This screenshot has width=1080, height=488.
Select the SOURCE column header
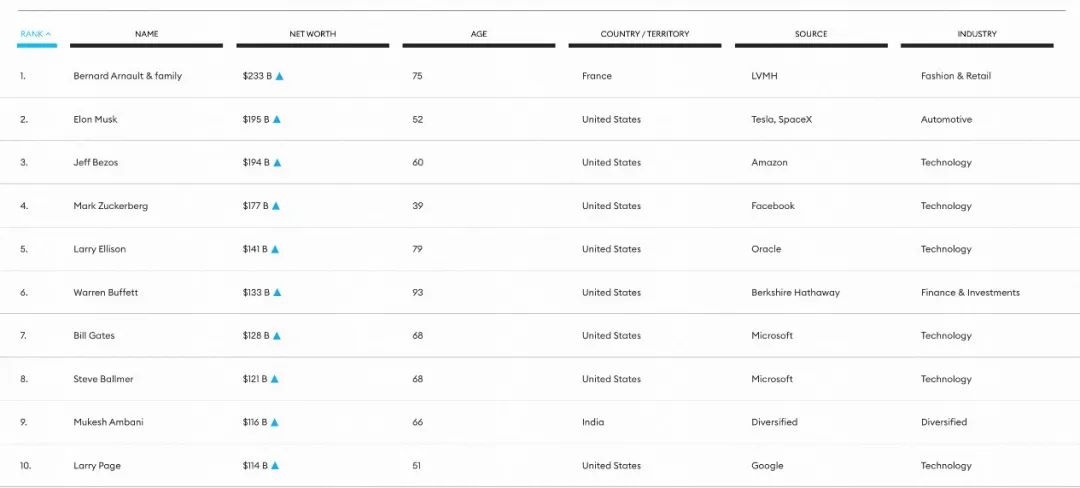pos(811,34)
